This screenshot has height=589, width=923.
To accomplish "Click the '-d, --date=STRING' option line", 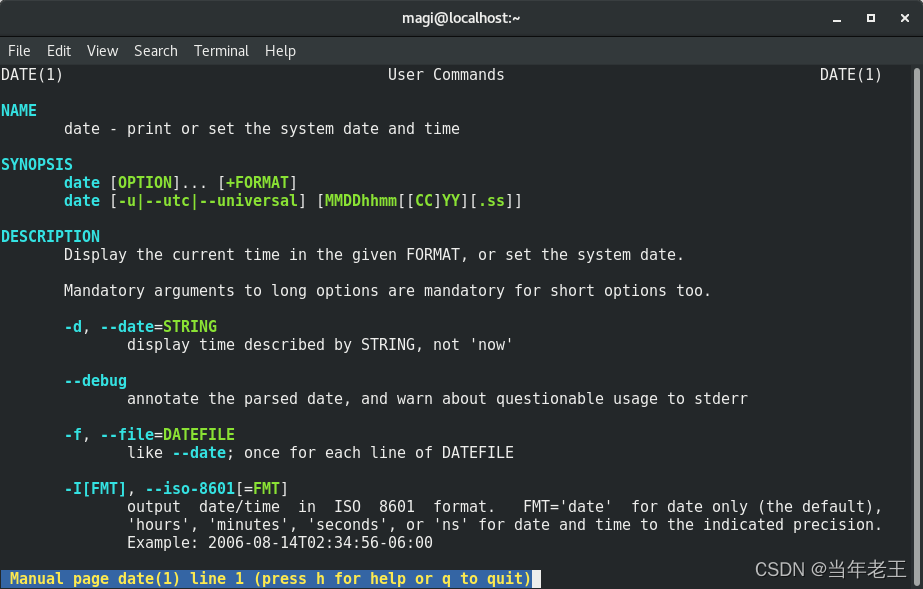I will (x=141, y=327).
